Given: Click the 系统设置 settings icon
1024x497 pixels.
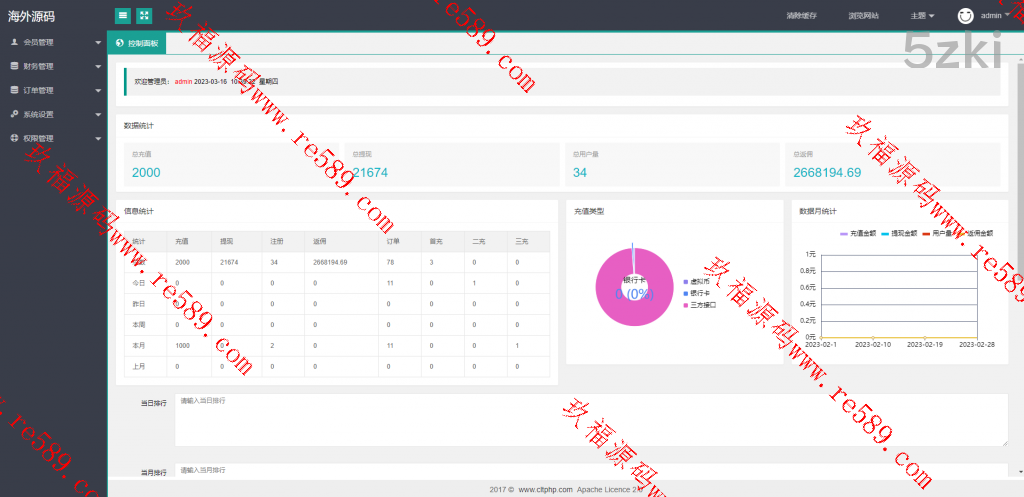Looking at the screenshot, I should (14, 114).
